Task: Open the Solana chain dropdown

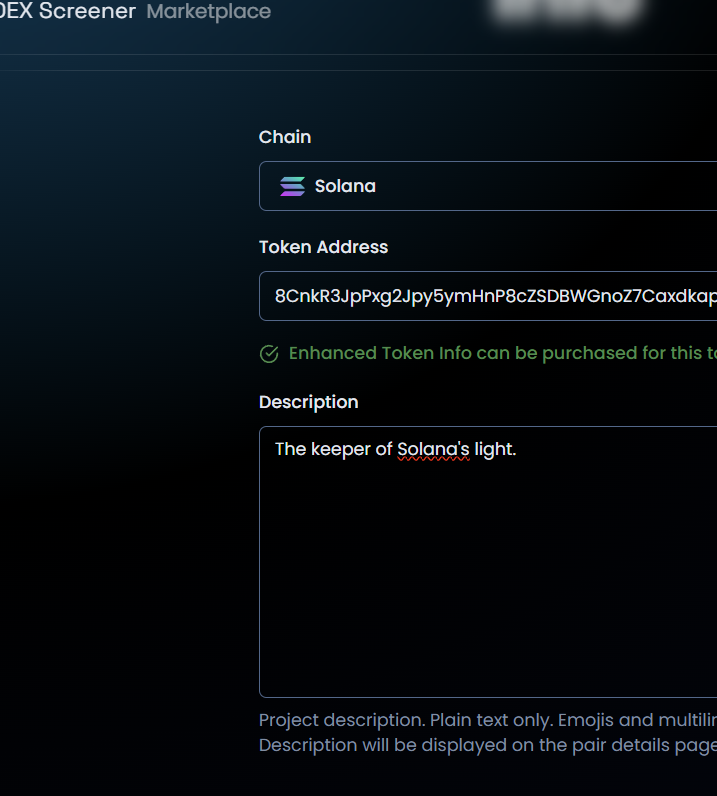Action: [x=488, y=186]
